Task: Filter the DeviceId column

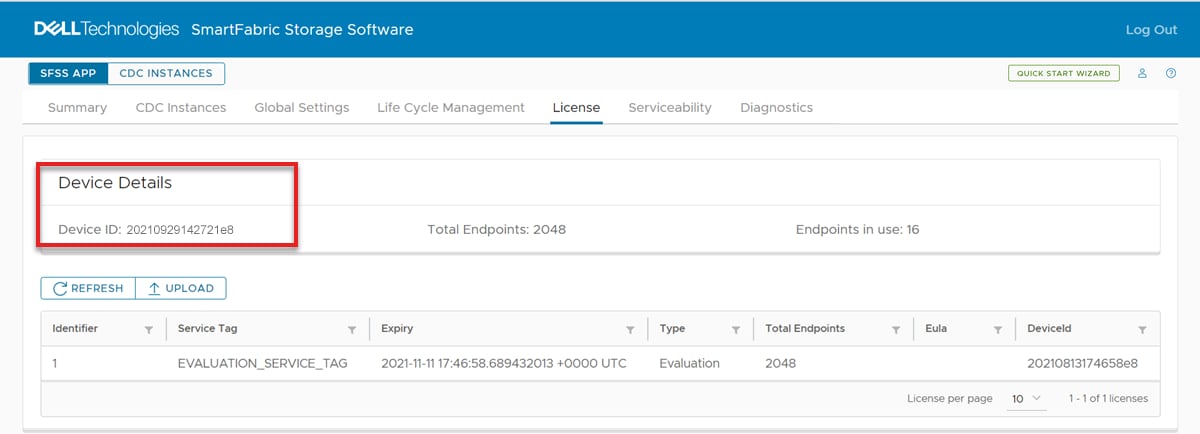Action: (x=1143, y=329)
